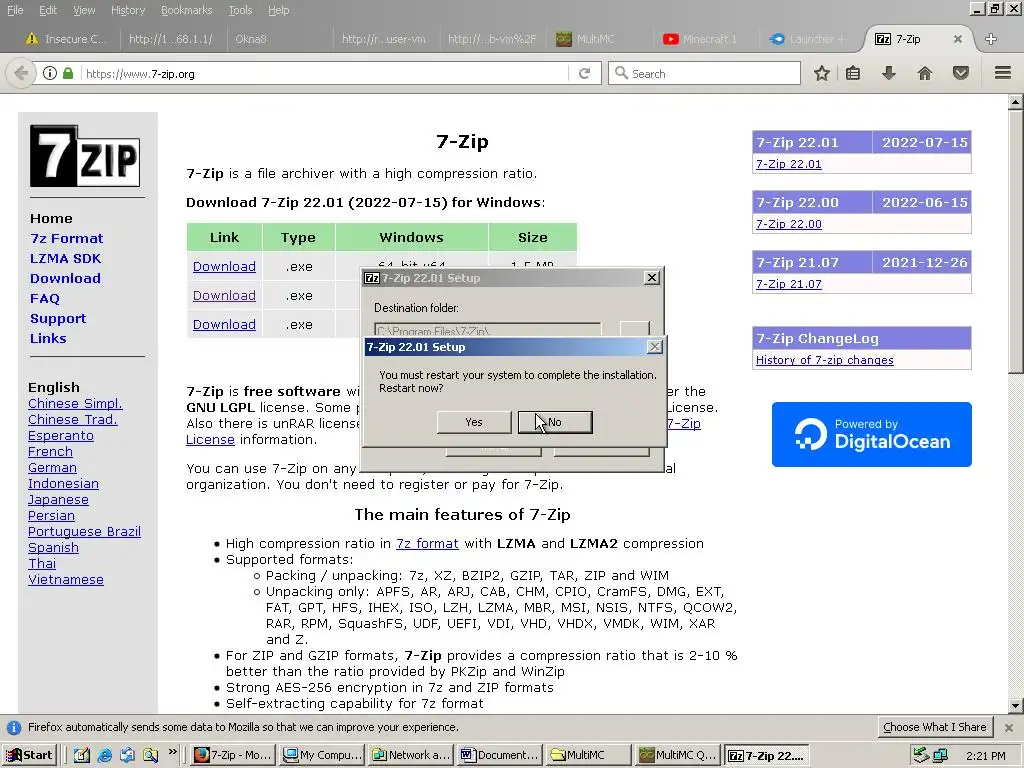Switch language to Portuguese Brazil
The image size is (1024, 768).
click(x=84, y=532)
